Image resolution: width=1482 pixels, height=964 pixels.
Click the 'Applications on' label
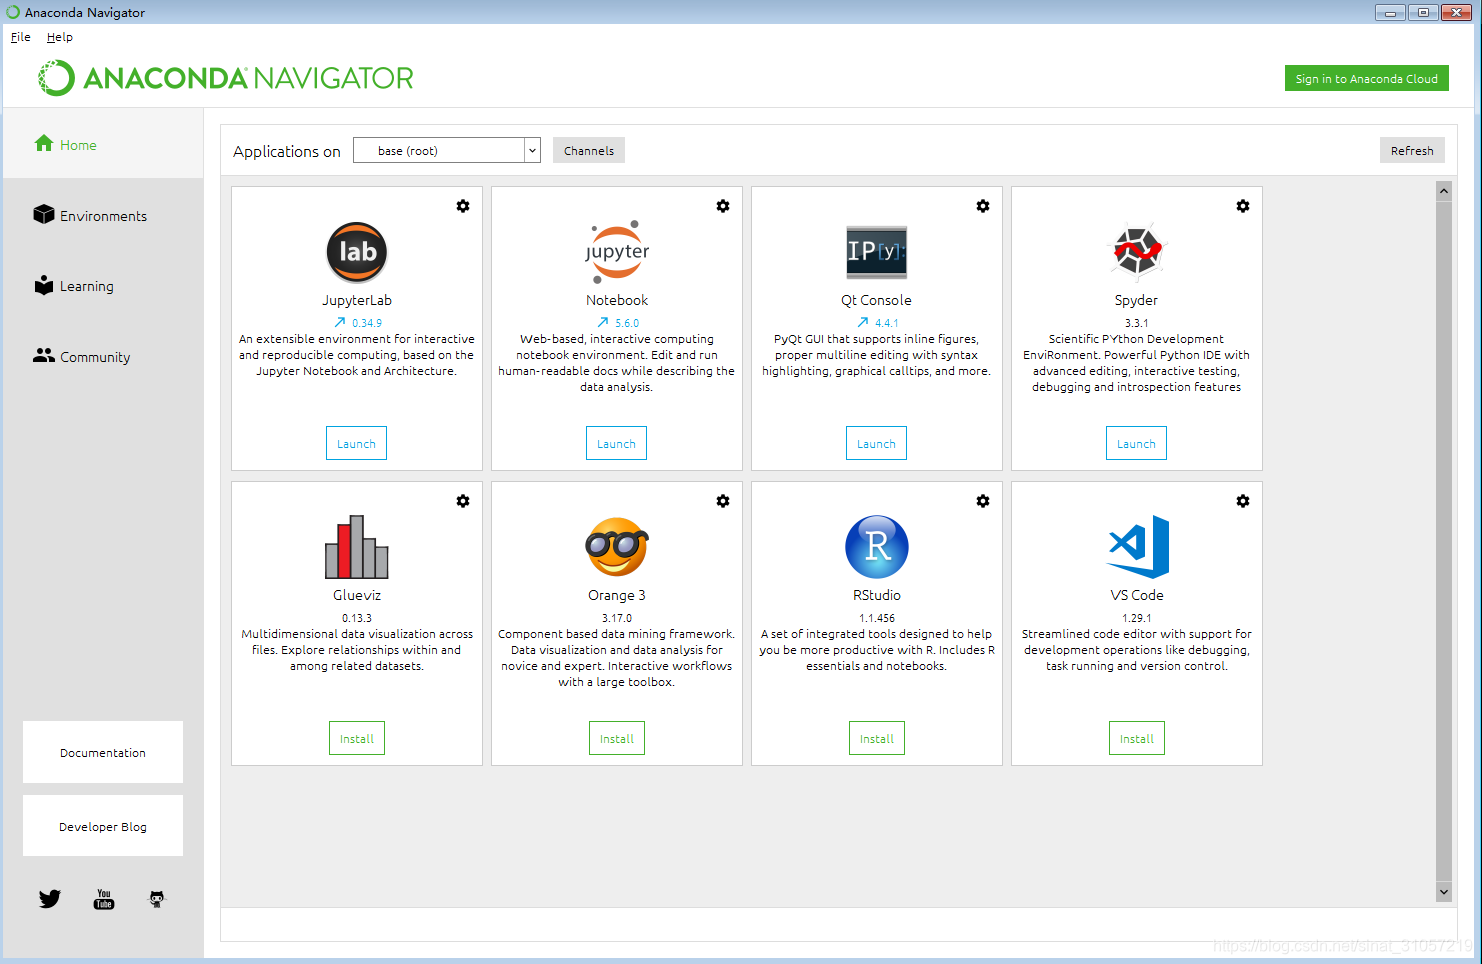tap(287, 151)
